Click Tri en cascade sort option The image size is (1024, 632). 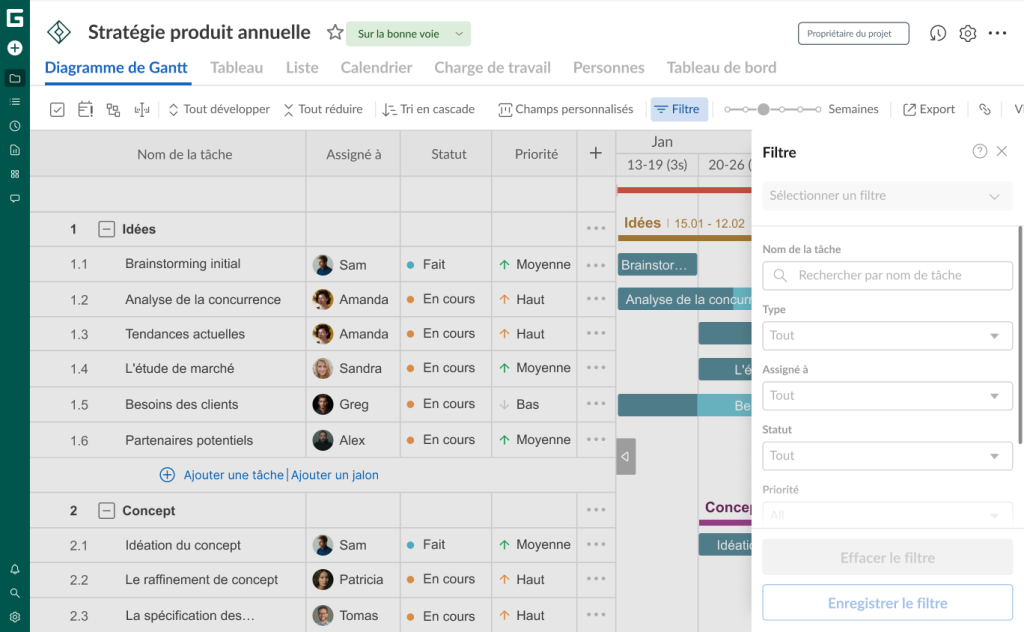[x=428, y=110]
